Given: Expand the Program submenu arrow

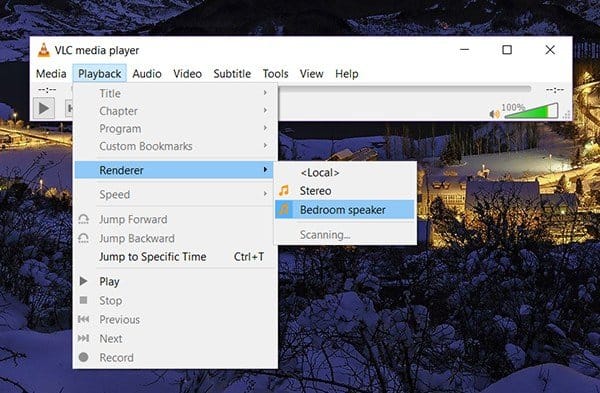Looking at the screenshot, I should (265, 128).
